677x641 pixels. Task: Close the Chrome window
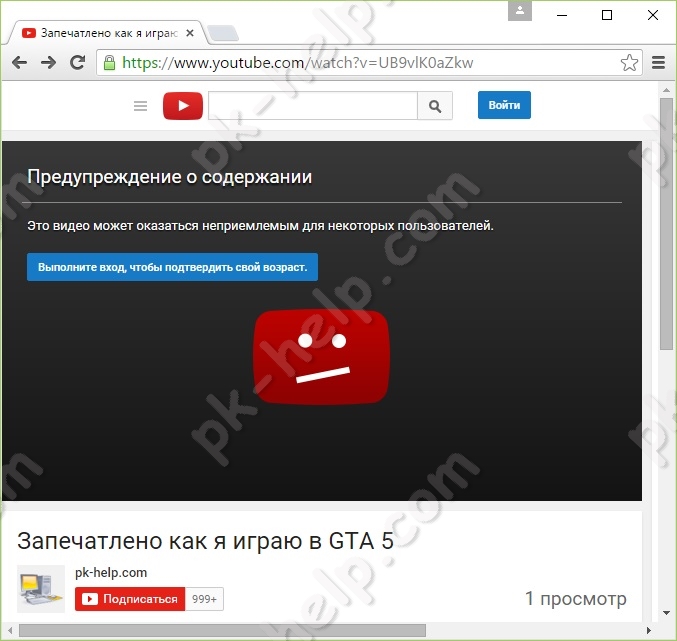653,15
